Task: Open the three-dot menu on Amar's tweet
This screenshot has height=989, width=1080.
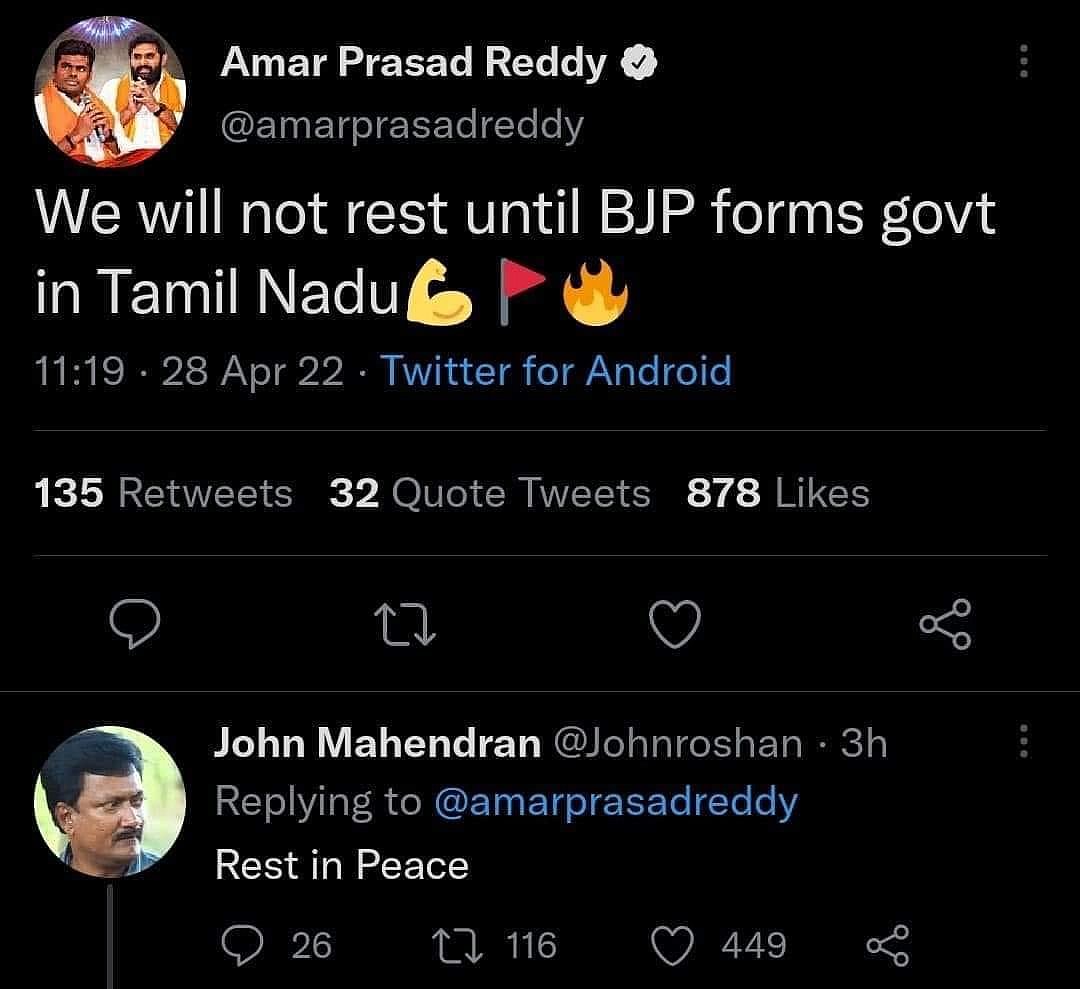Action: tap(1022, 62)
